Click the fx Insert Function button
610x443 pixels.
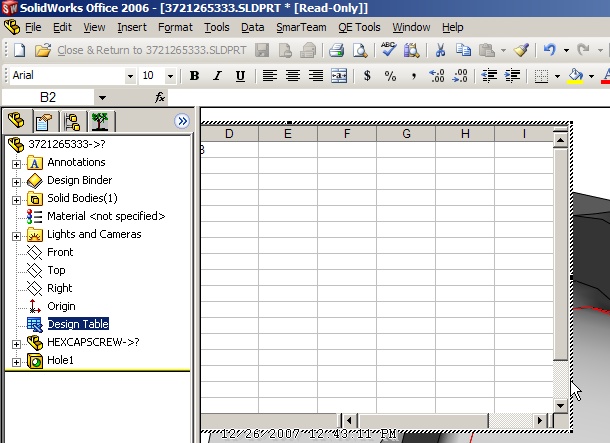[160, 97]
